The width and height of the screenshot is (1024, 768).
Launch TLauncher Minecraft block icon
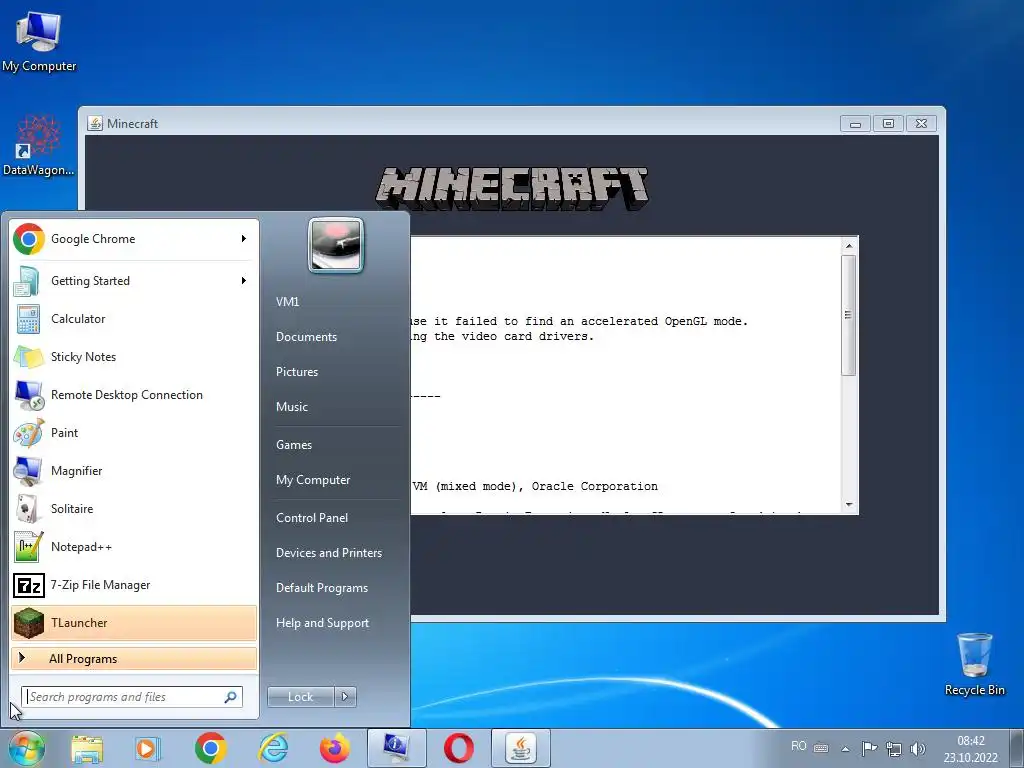pos(28,623)
